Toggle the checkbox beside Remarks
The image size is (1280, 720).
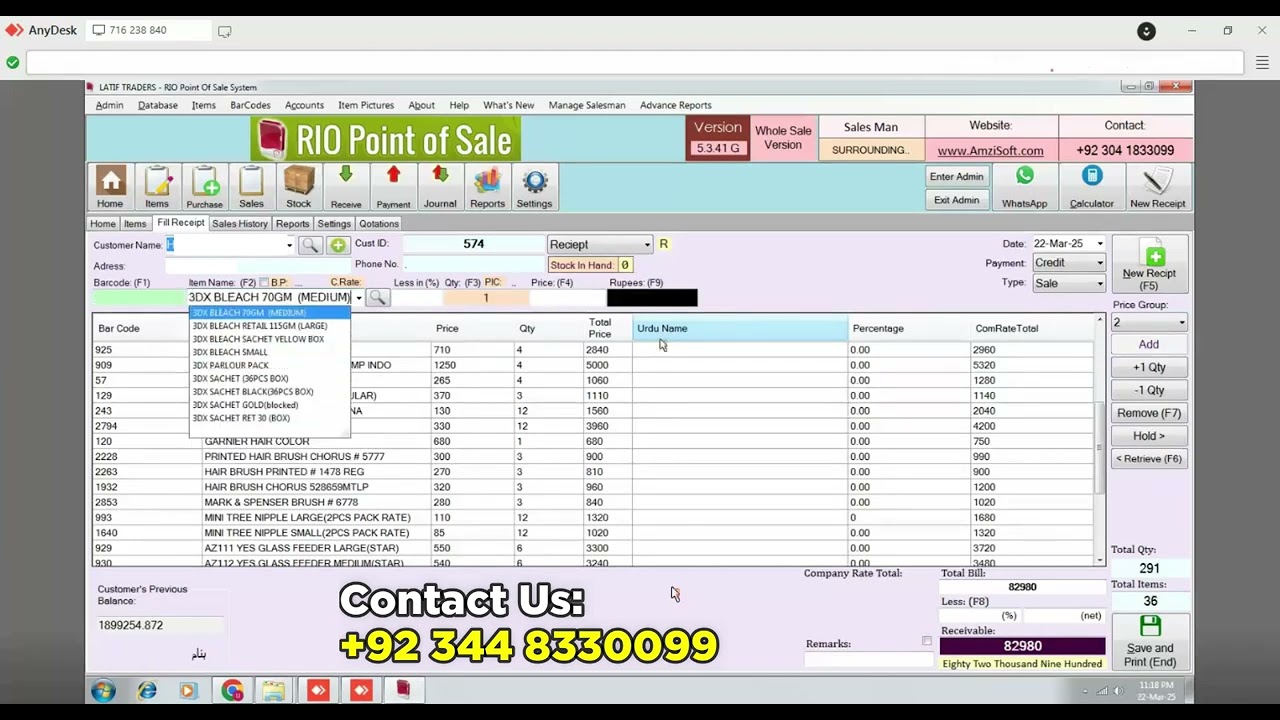[927, 641]
